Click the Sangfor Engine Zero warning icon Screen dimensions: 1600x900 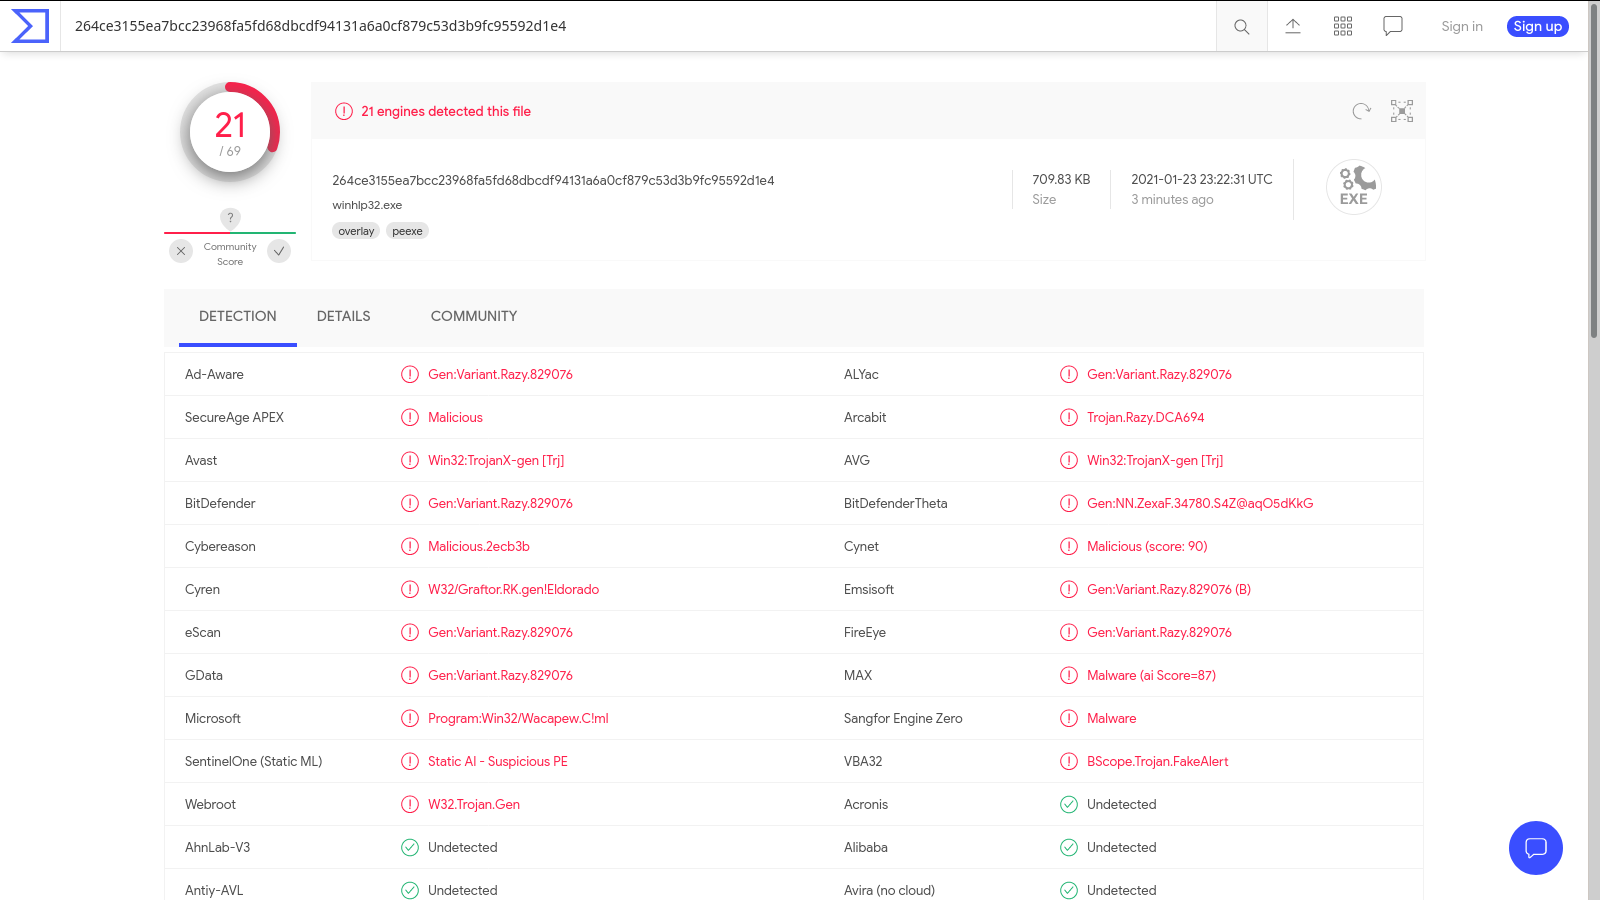(1069, 718)
